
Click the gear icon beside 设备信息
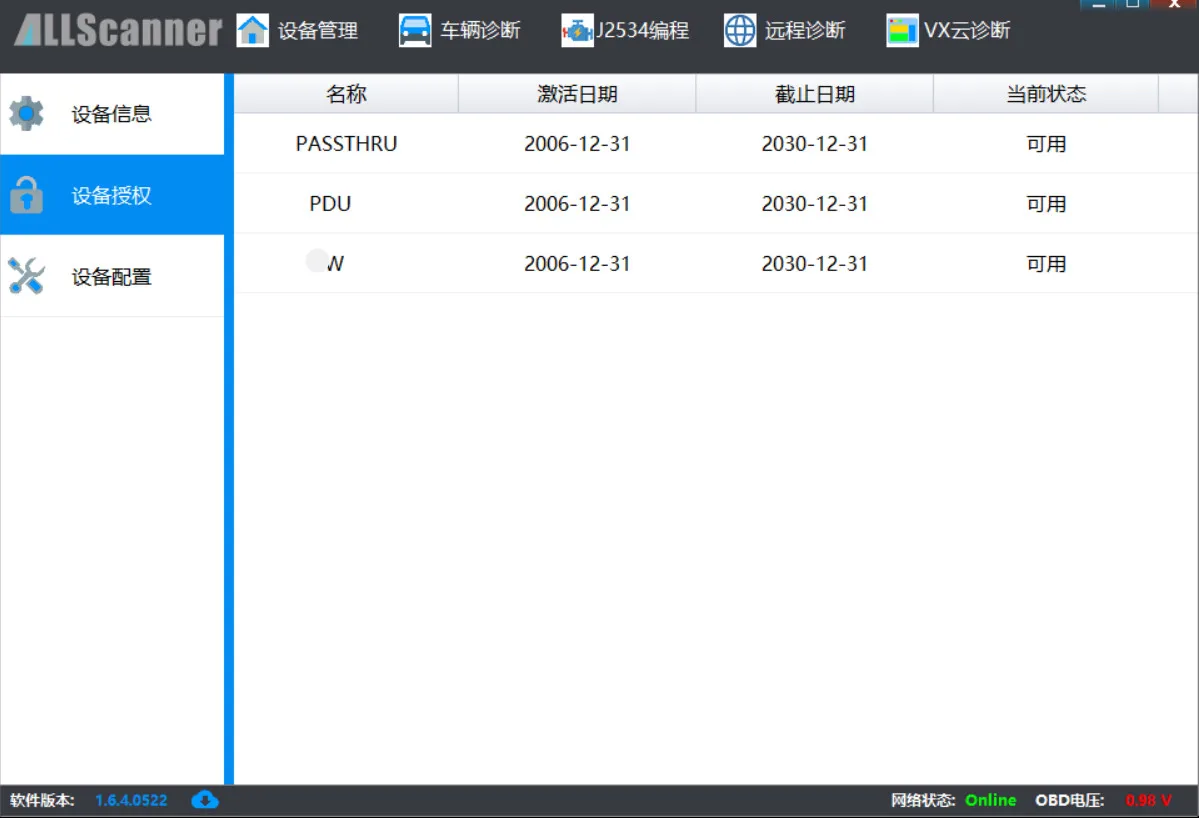coord(27,113)
